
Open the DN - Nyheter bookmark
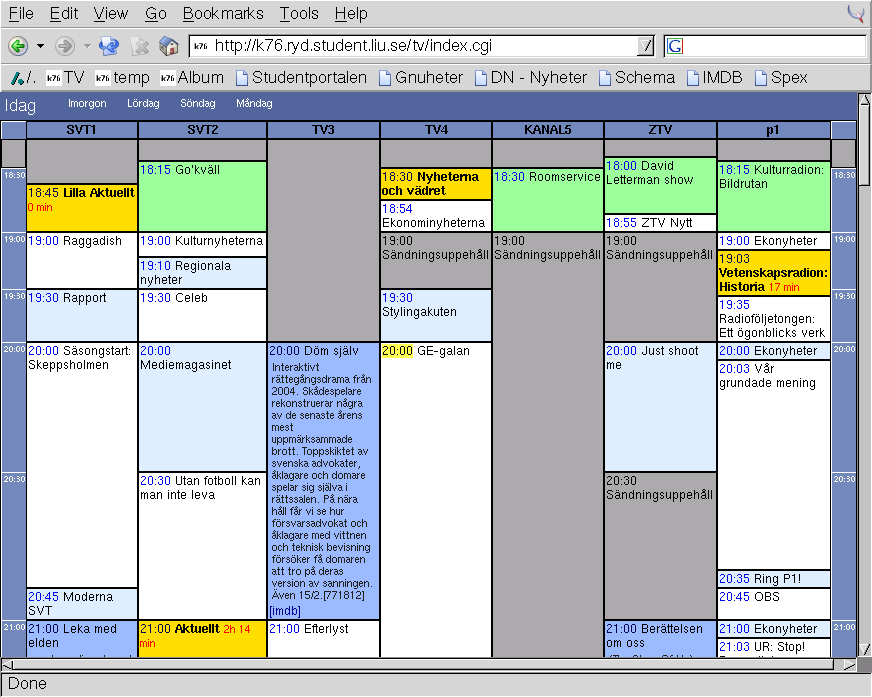tap(531, 78)
